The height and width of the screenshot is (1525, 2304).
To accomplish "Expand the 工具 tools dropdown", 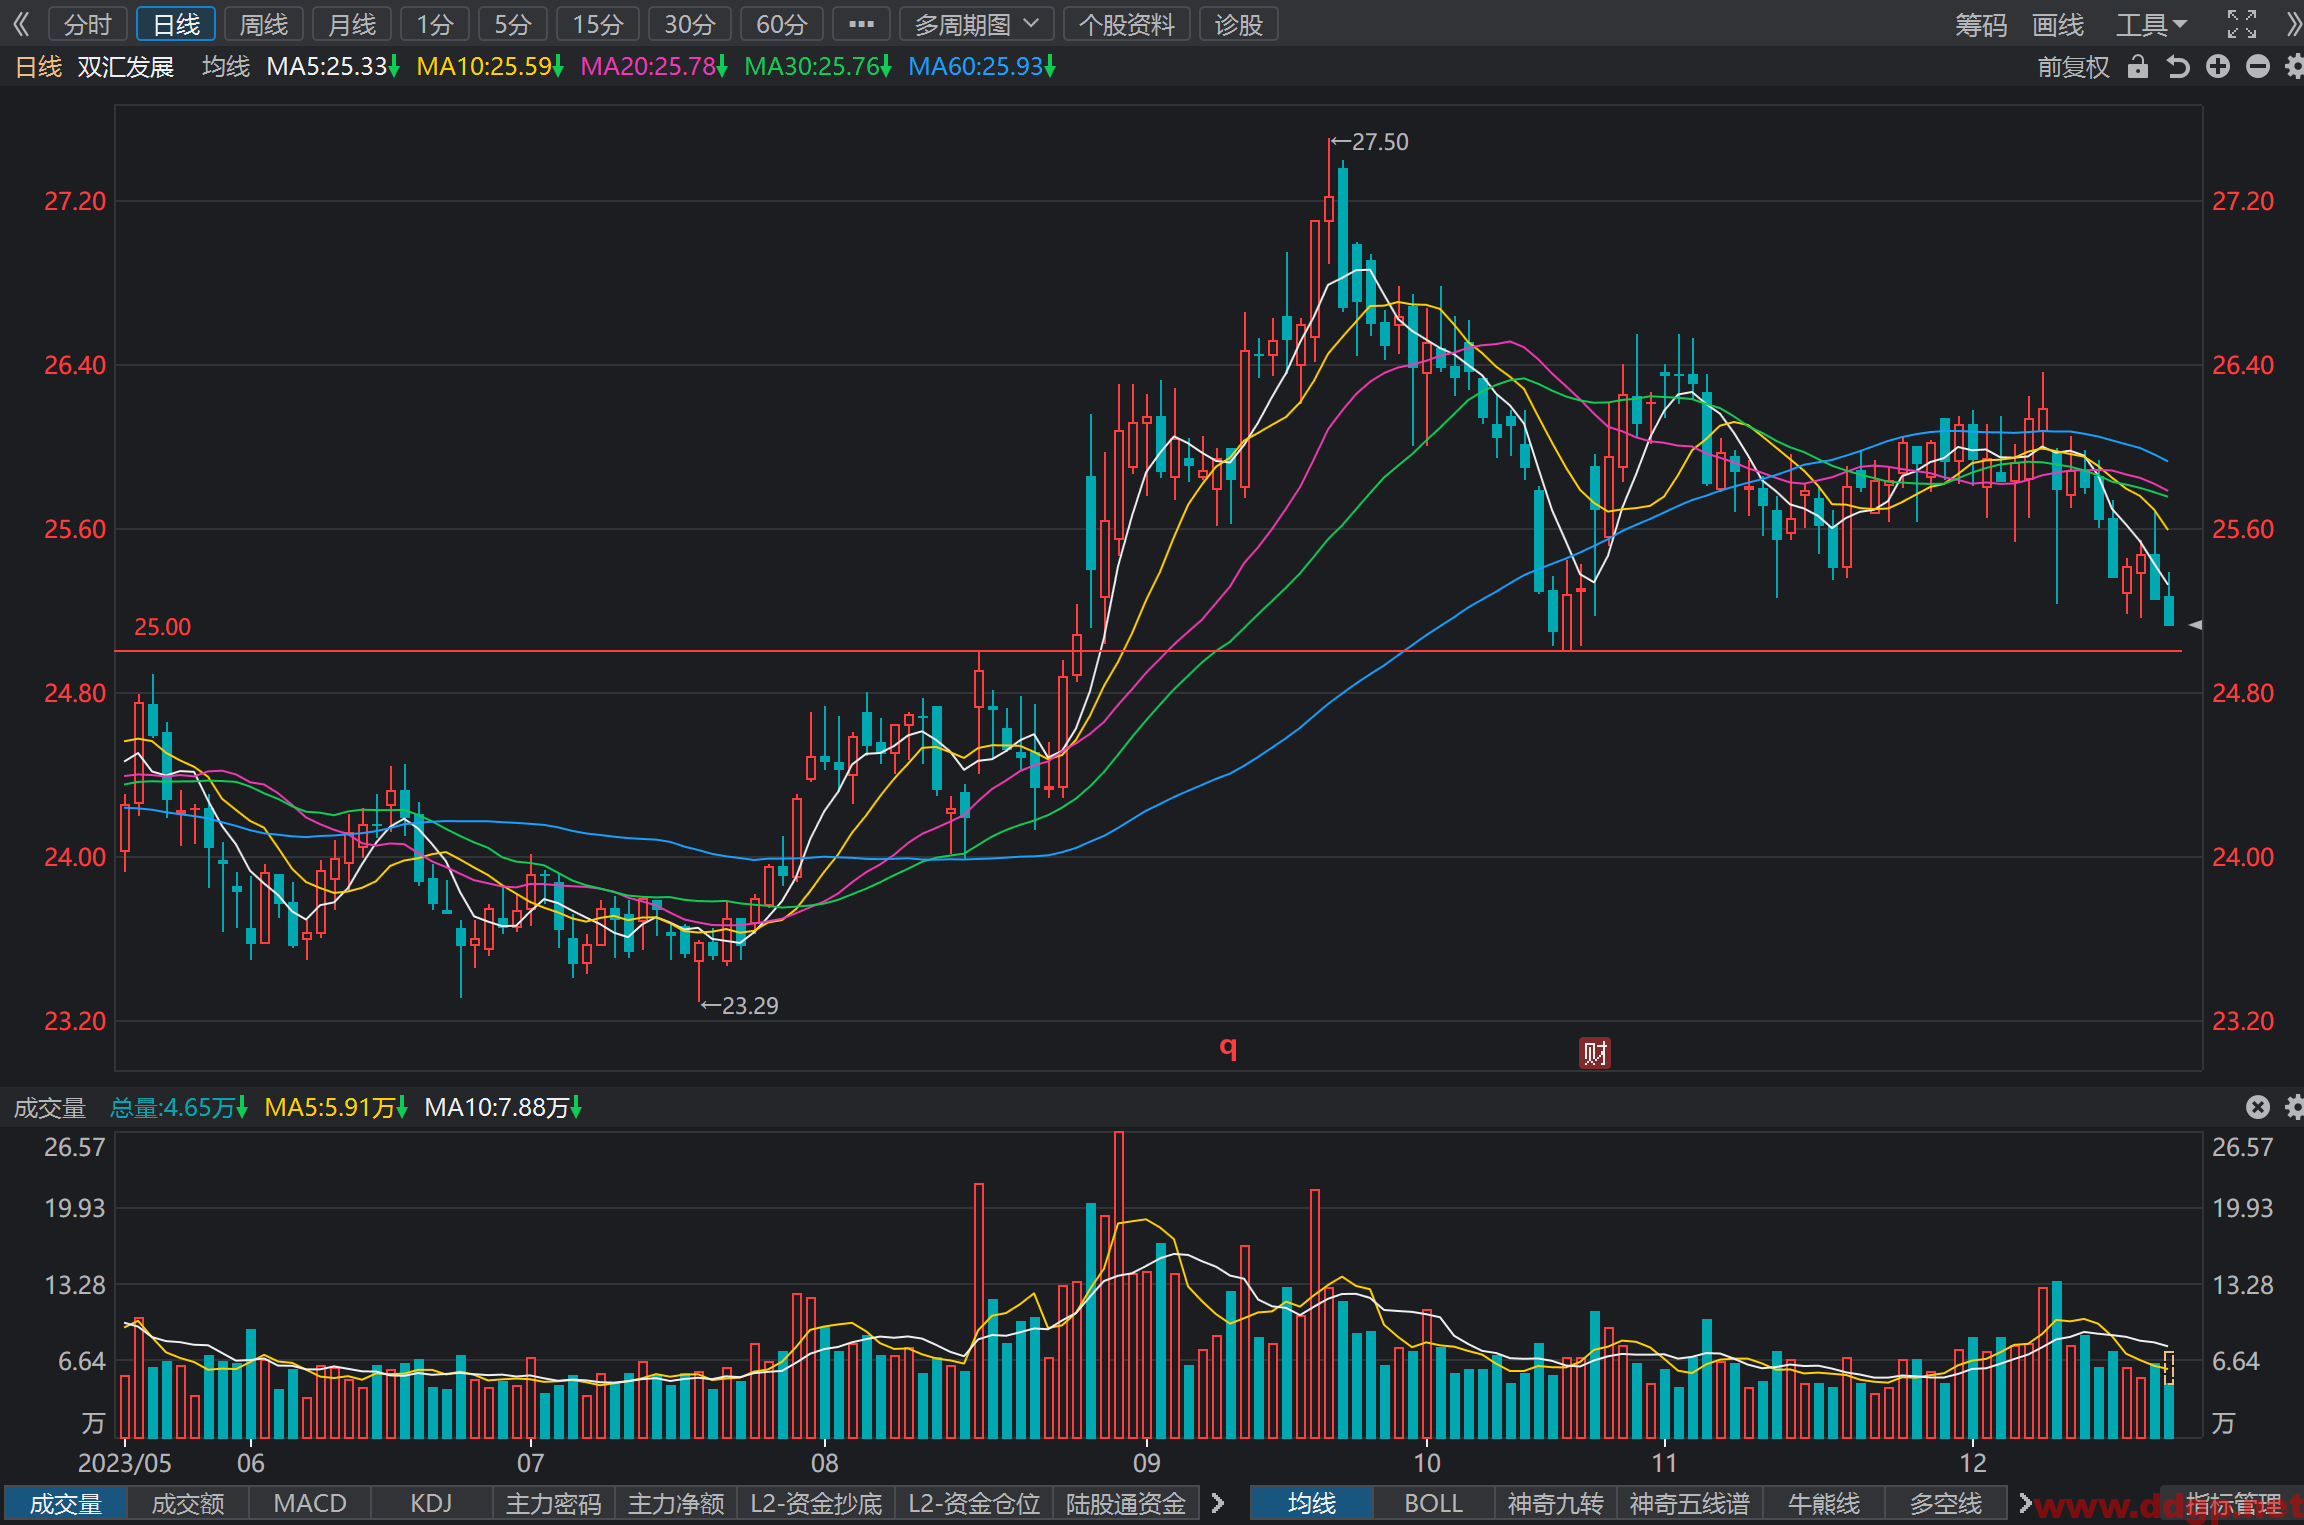I will click(x=2151, y=24).
